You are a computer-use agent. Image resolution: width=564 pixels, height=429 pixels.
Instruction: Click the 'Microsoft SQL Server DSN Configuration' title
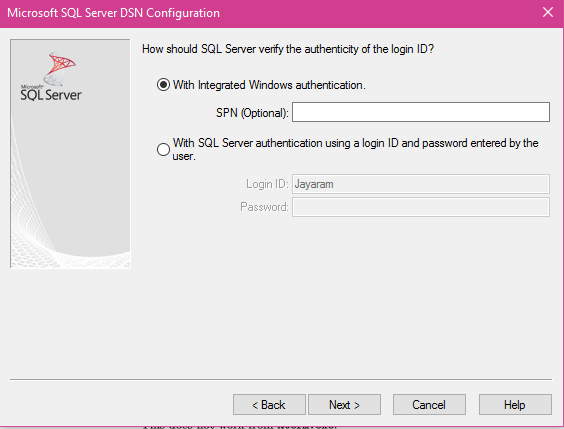click(x=113, y=13)
